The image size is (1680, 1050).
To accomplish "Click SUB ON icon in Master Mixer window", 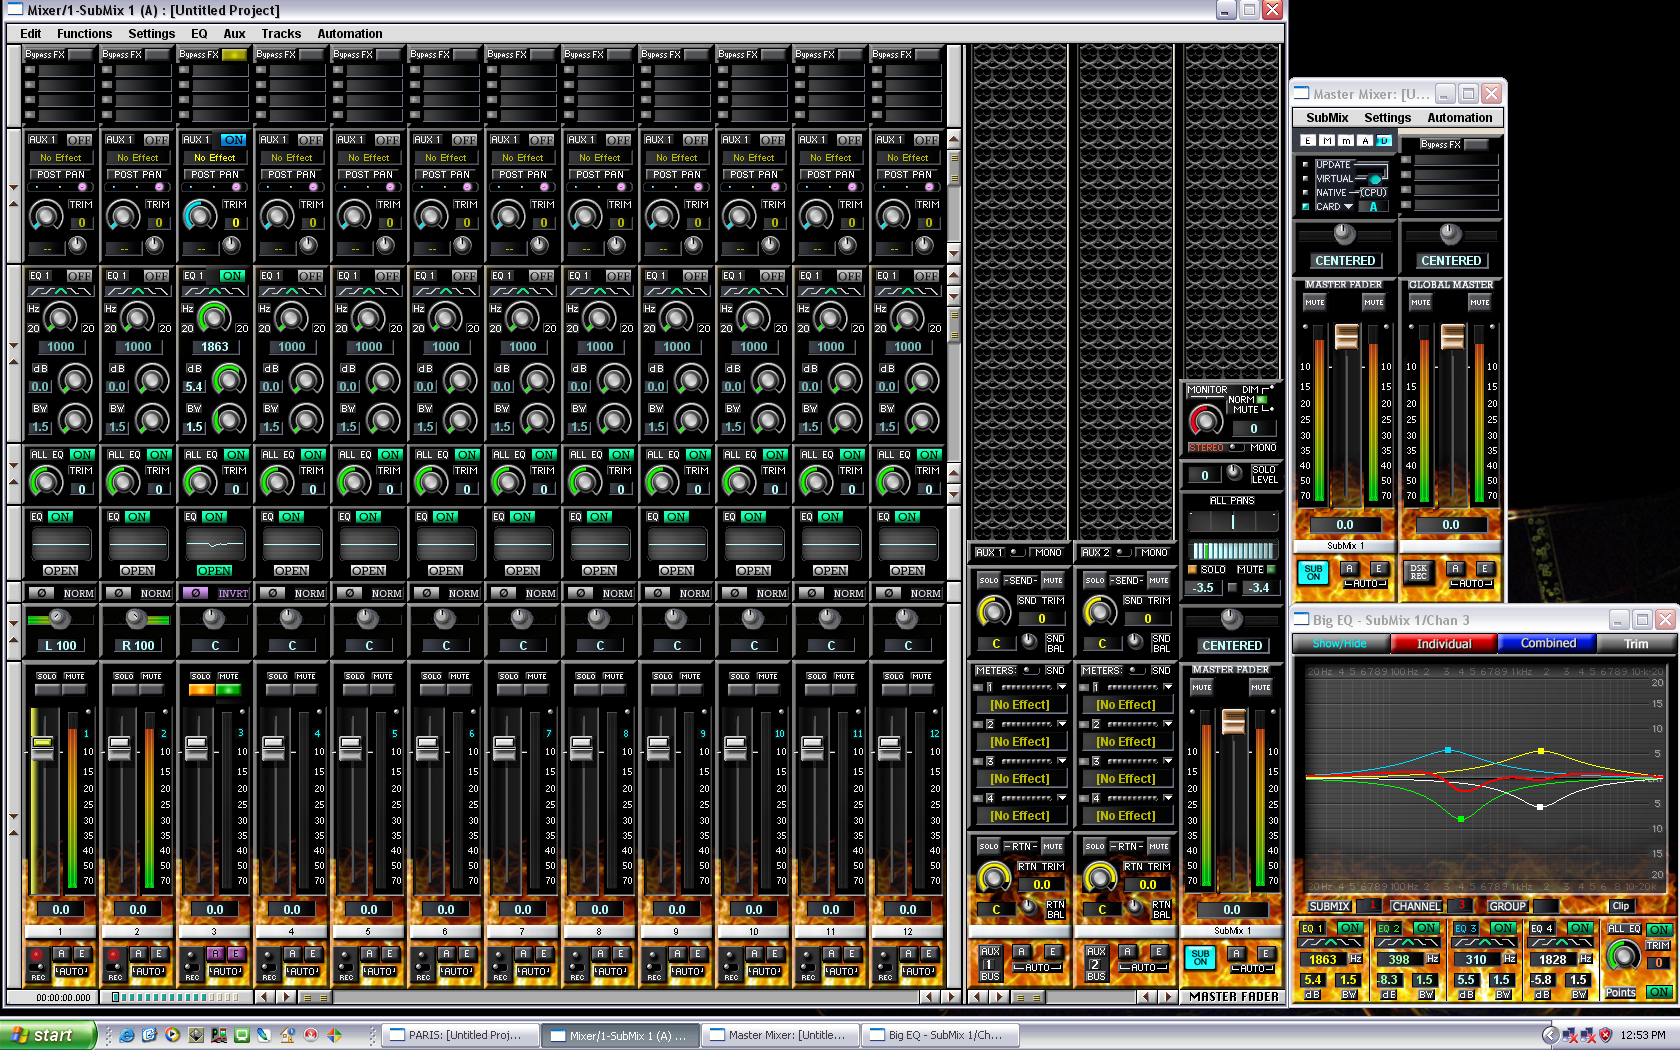I will [x=1313, y=572].
